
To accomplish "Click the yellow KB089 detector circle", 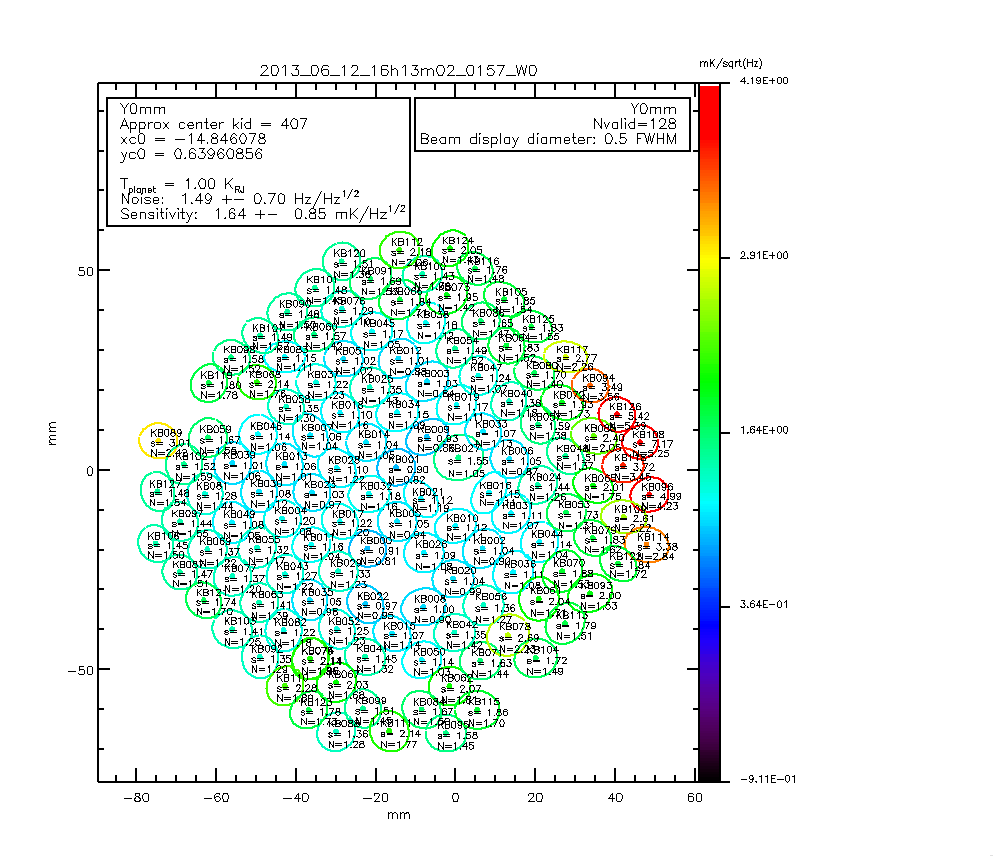I will (156, 439).
